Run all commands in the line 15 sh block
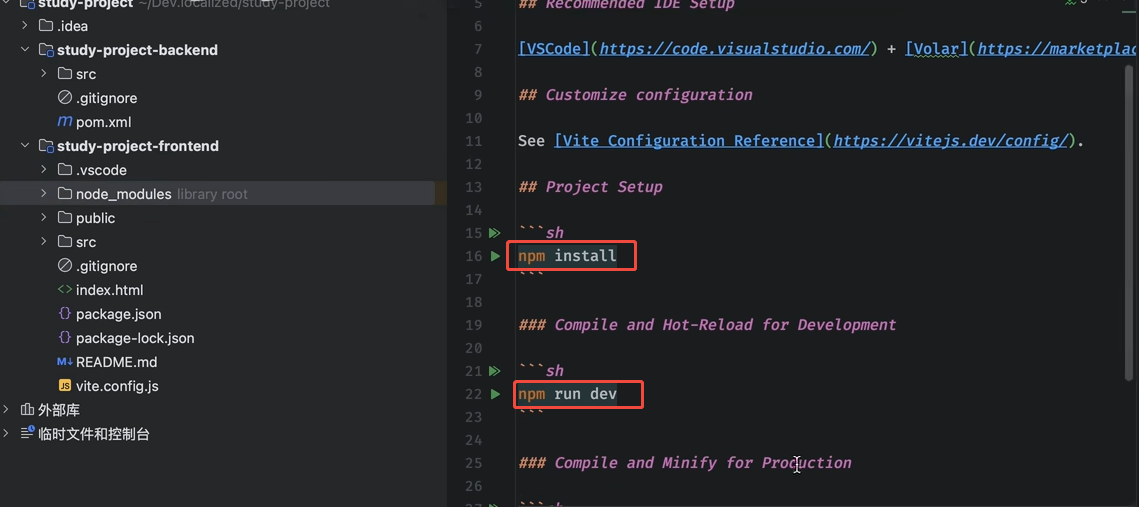This screenshot has width=1139, height=507. [495, 232]
